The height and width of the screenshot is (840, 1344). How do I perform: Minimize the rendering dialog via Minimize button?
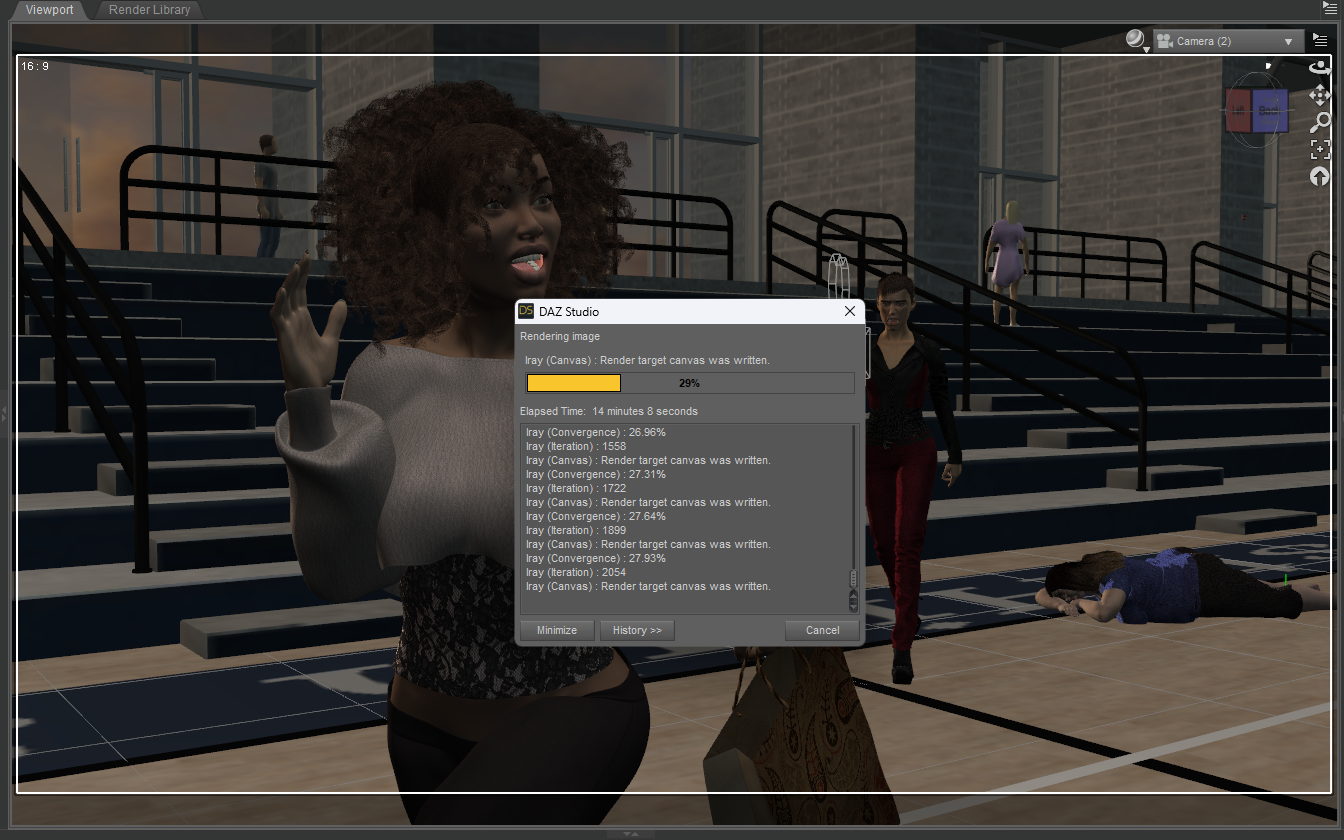(556, 630)
